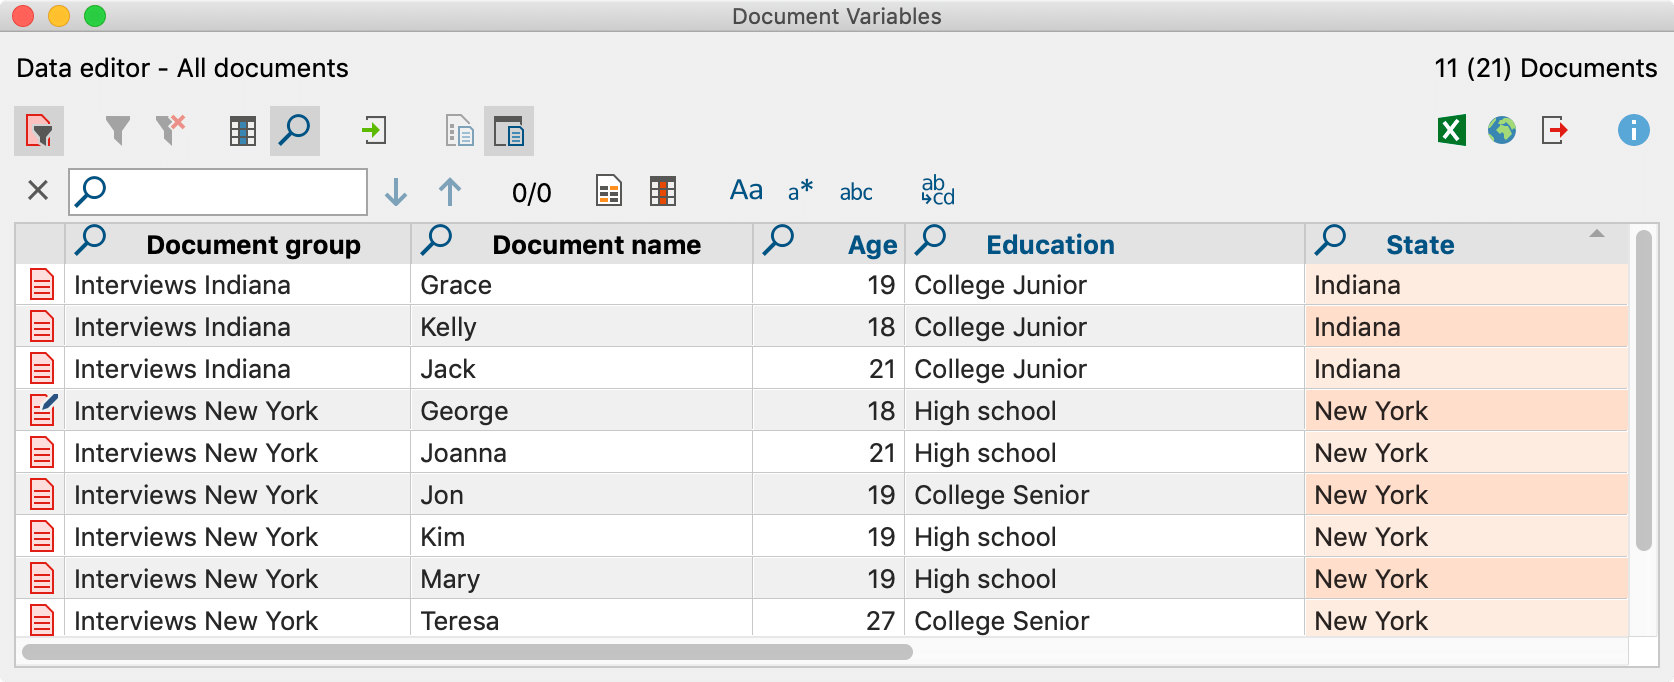Click the export red arrow icon
Screen dimensions: 1674x682
pos(1554,130)
